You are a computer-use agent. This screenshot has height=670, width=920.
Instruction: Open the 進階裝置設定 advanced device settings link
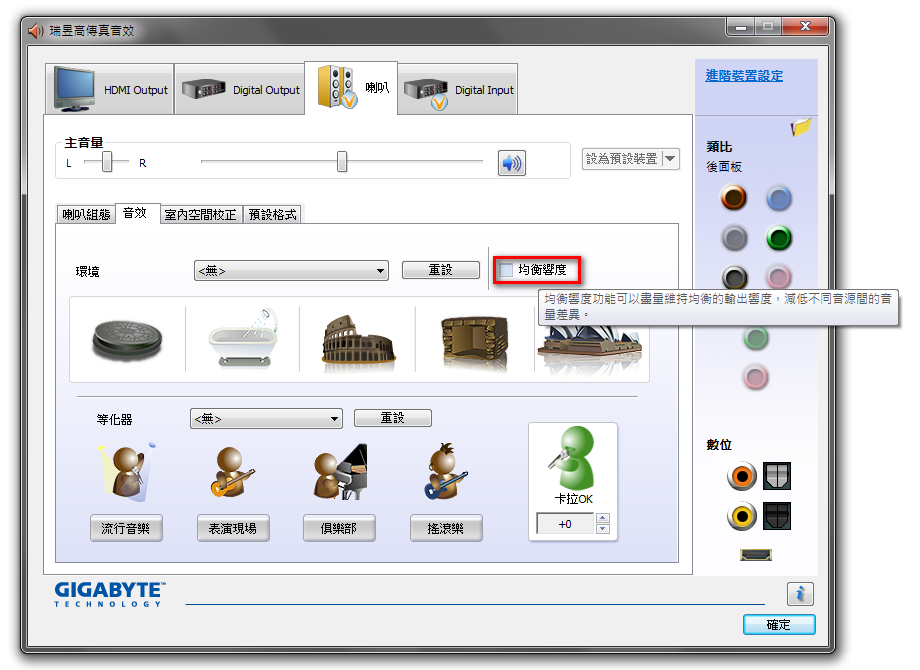744,76
